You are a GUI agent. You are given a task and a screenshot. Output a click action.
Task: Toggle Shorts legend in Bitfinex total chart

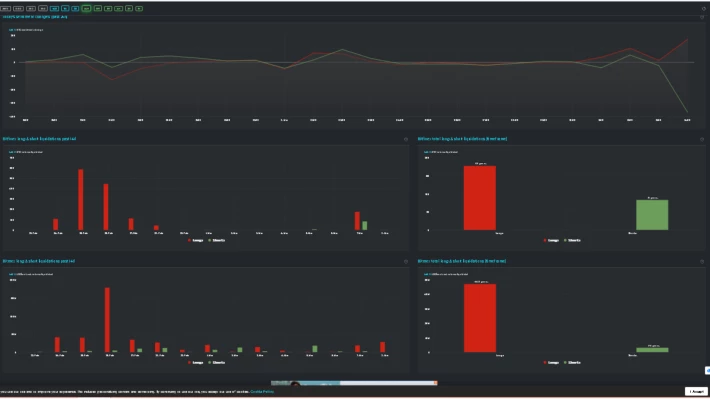click(572, 240)
